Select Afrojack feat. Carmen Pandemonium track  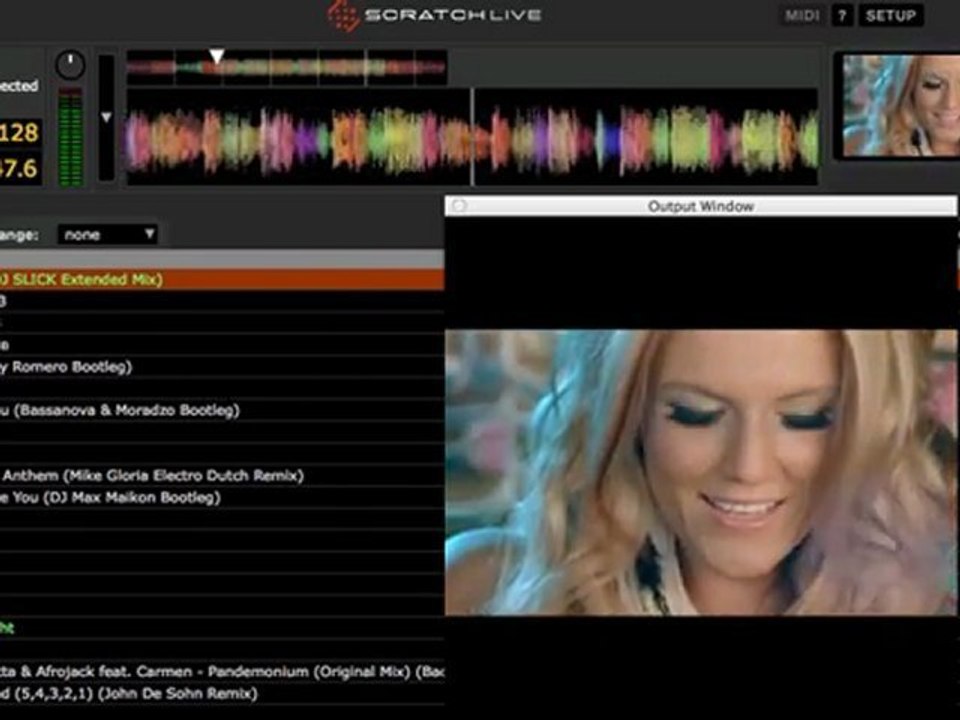(222, 672)
